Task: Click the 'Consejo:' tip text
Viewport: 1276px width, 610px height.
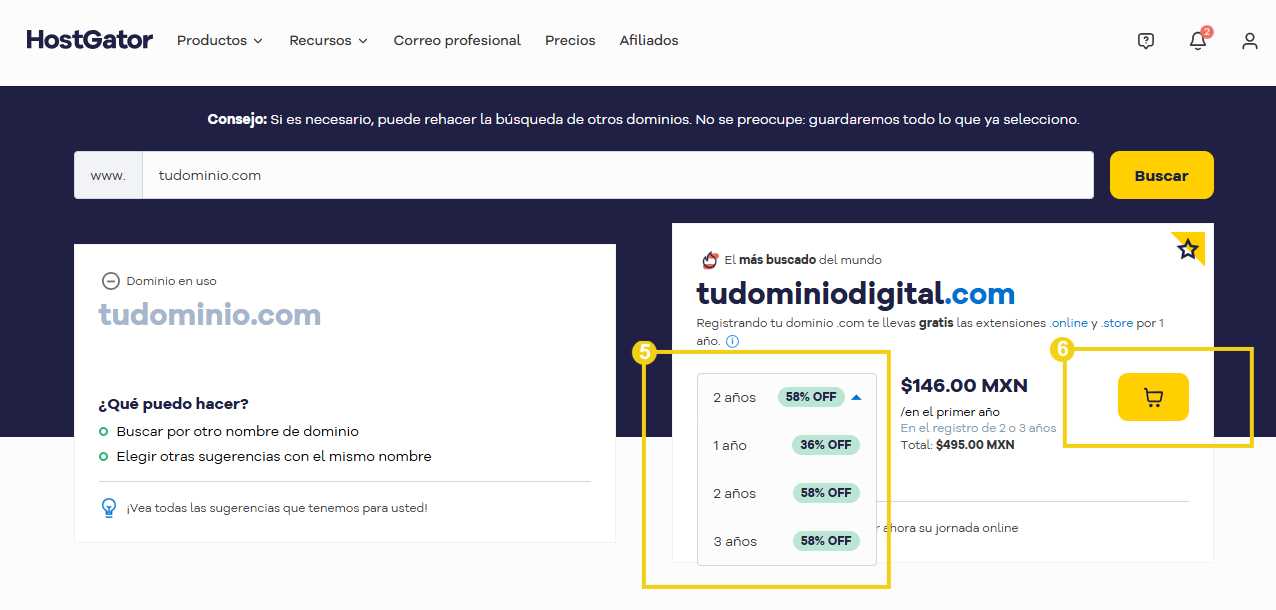Action: pyautogui.click(x=237, y=119)
